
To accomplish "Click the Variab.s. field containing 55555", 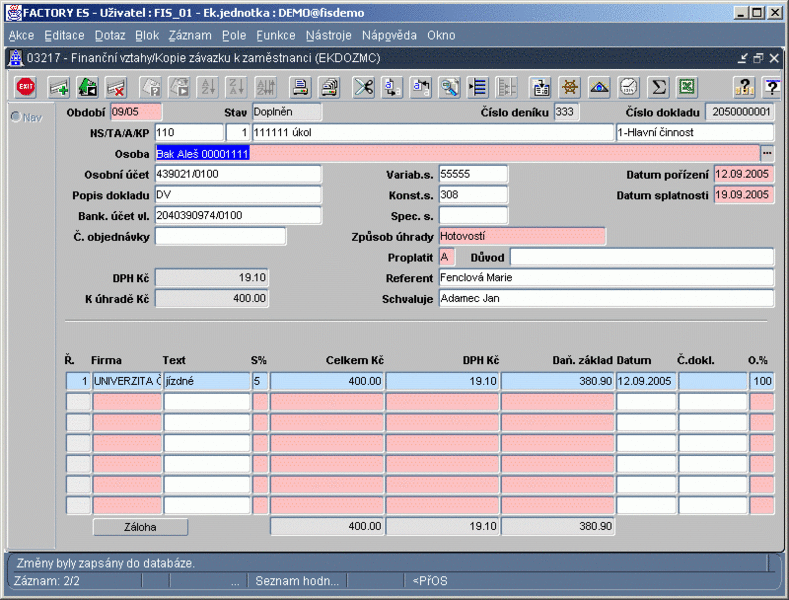I will pyautogui.click(x=473, y=174).
